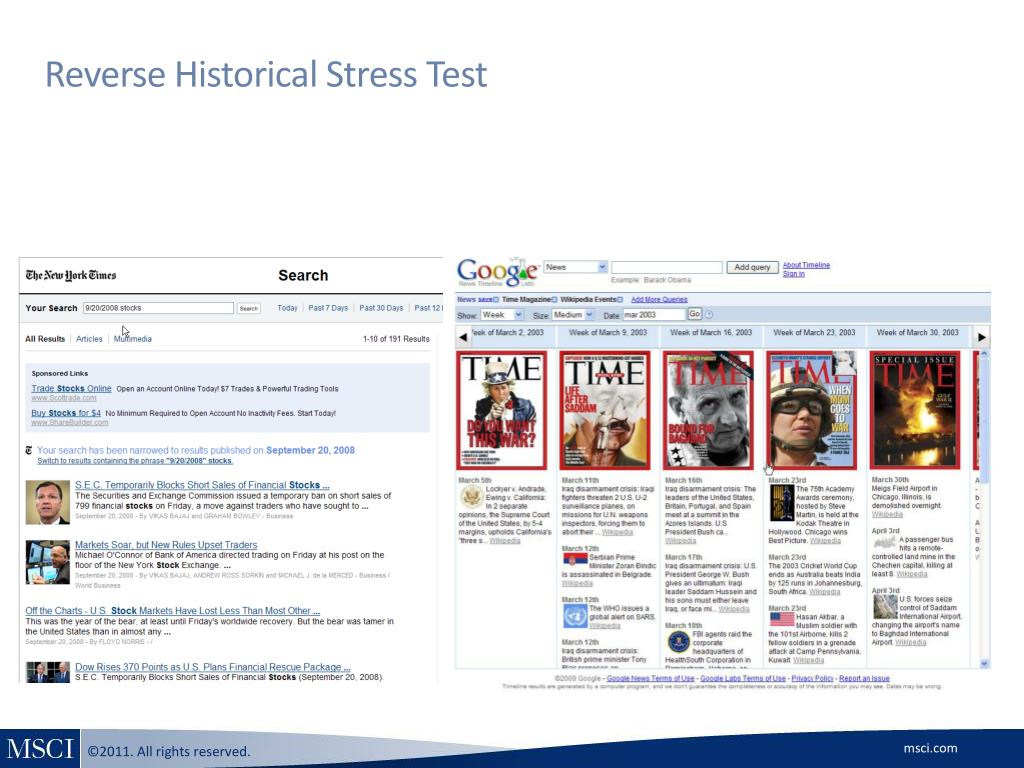This screenshot has width=1024, height=768.
Task: Click Google Labs Terms of Use link
Action: tap(743, 679)
